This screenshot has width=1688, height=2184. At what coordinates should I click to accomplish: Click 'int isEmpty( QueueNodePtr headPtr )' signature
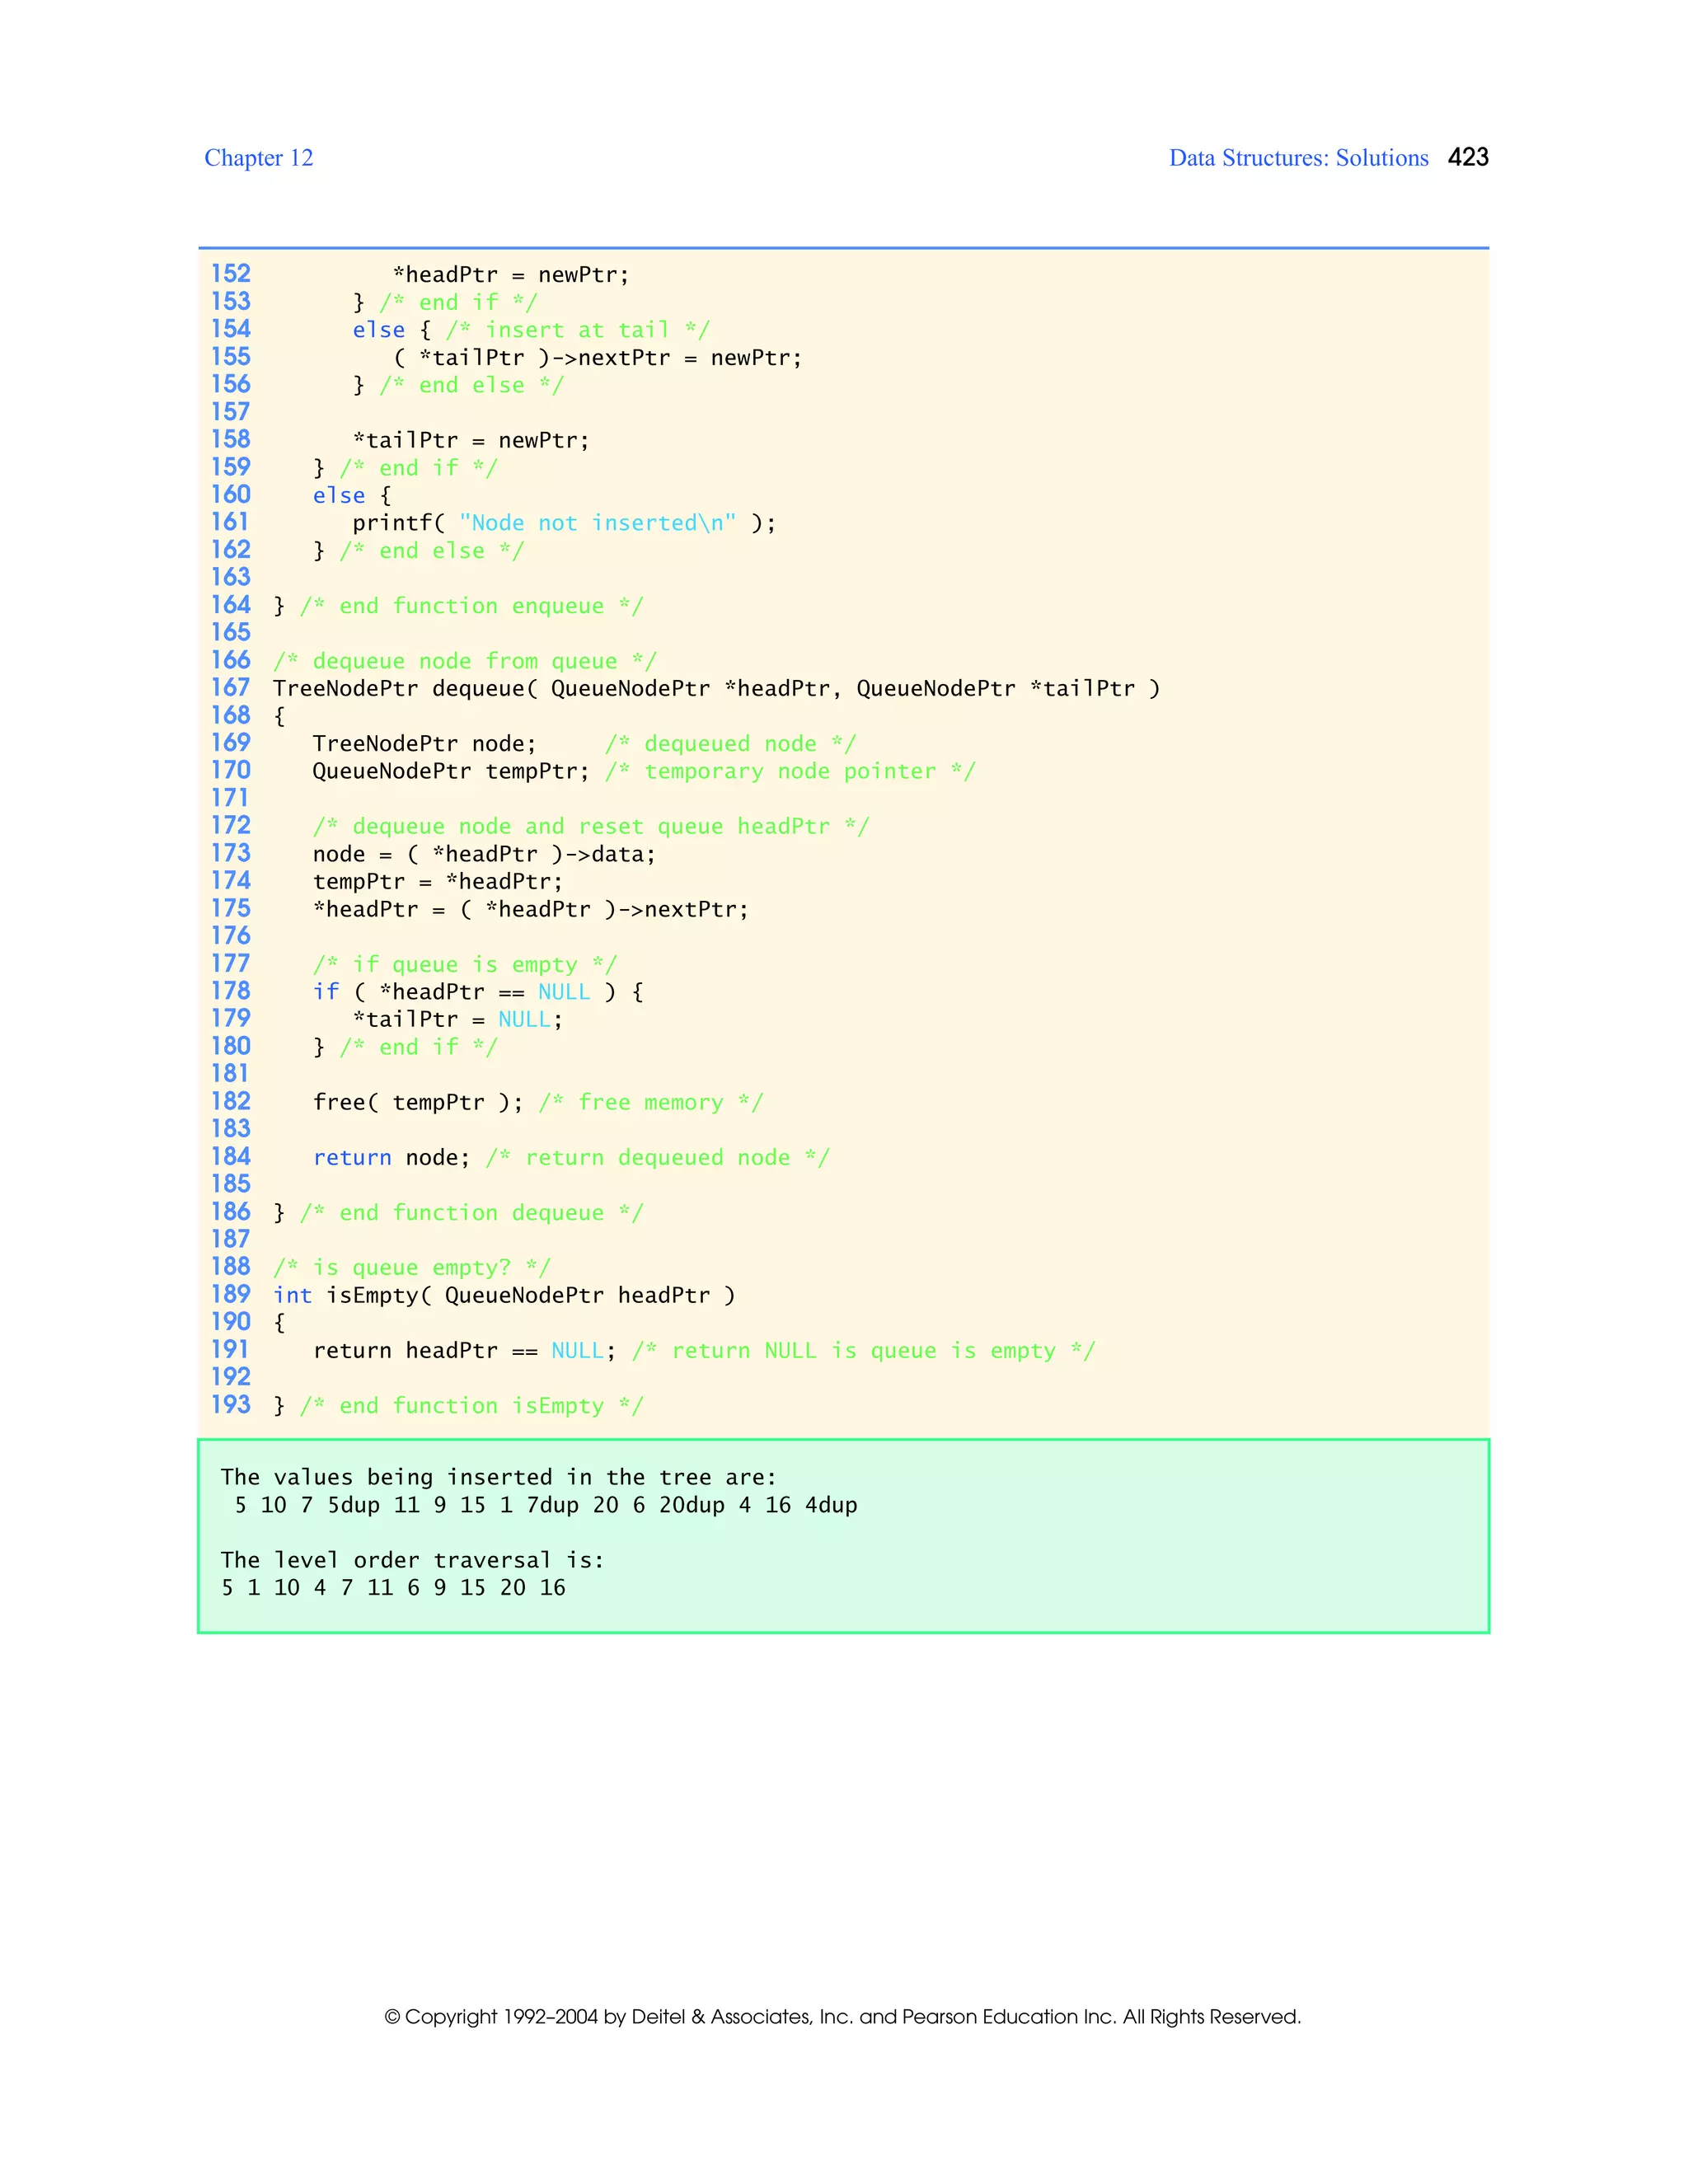point(504,1296)
